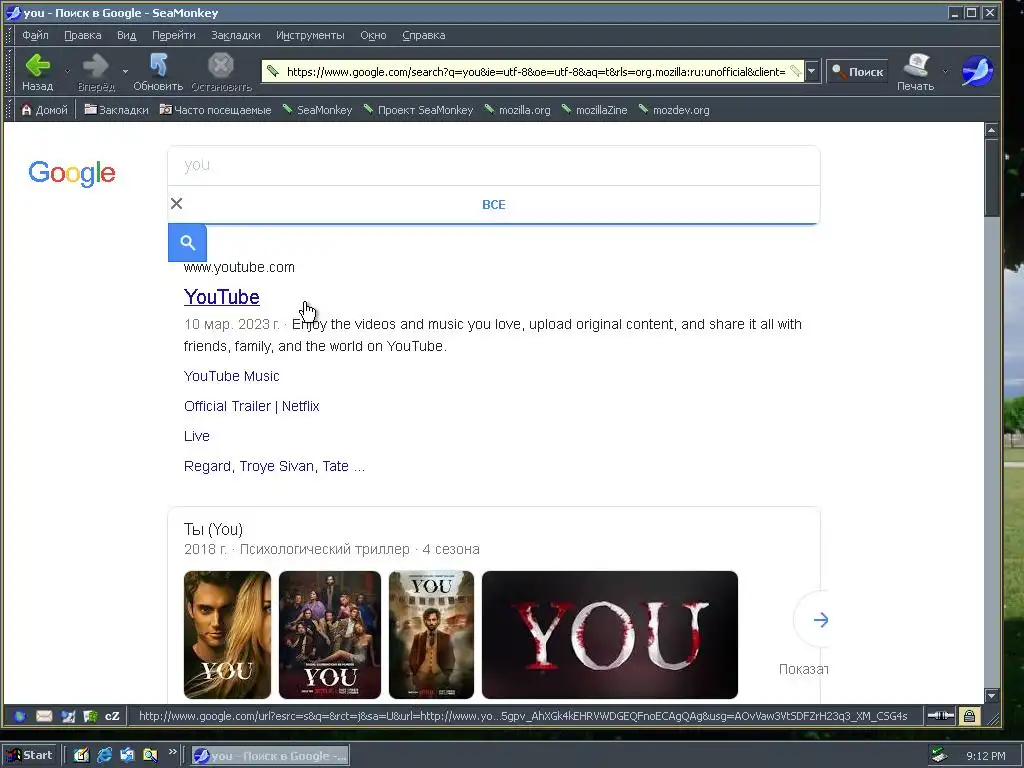Launch Internet Explorer from quick launch

coord(104,756)
